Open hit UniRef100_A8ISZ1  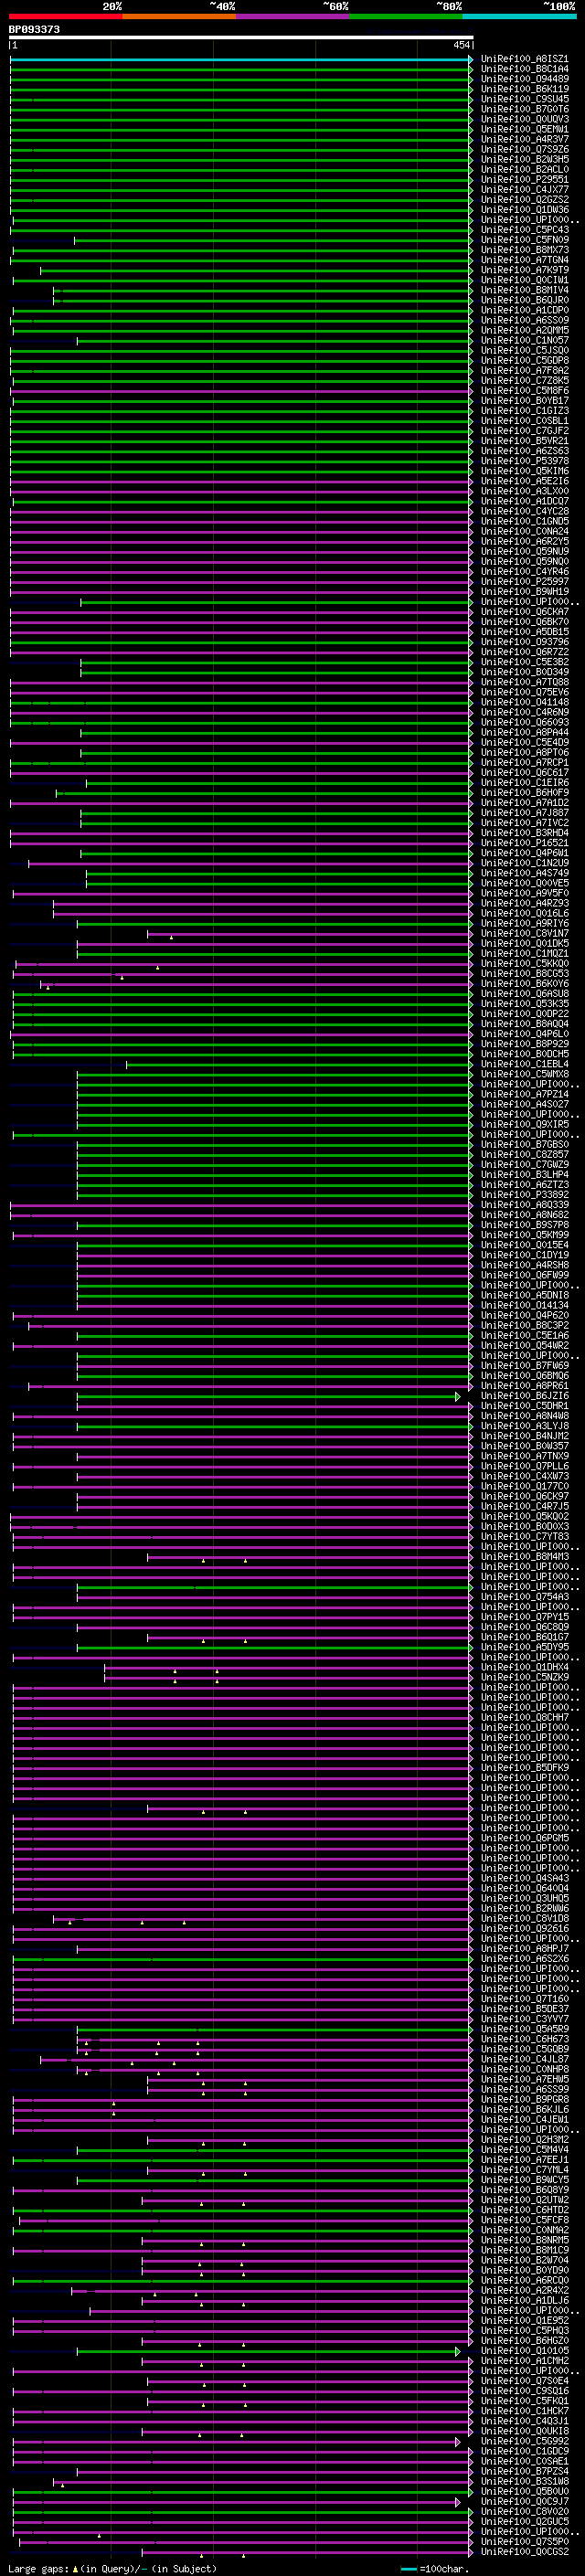tap(524, 59)
